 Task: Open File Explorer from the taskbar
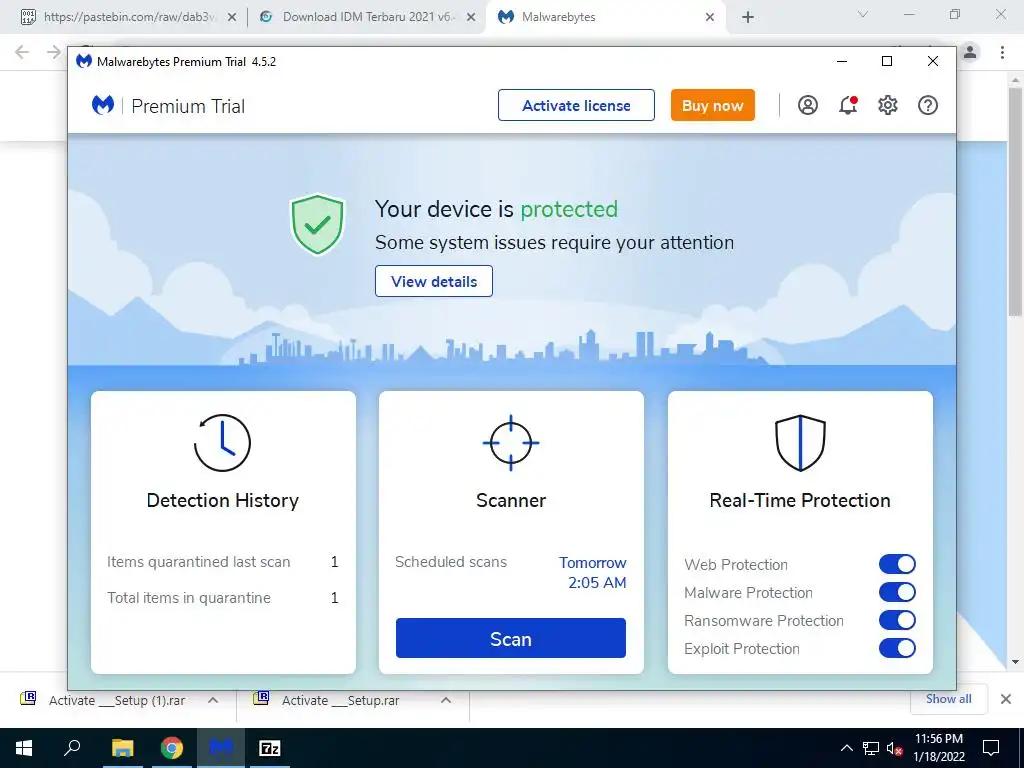pos(122,748)
